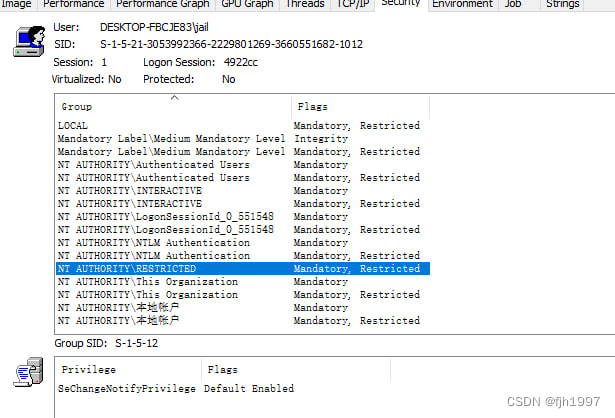
Task: Sort by the Group column header
Action: (173, 107)
